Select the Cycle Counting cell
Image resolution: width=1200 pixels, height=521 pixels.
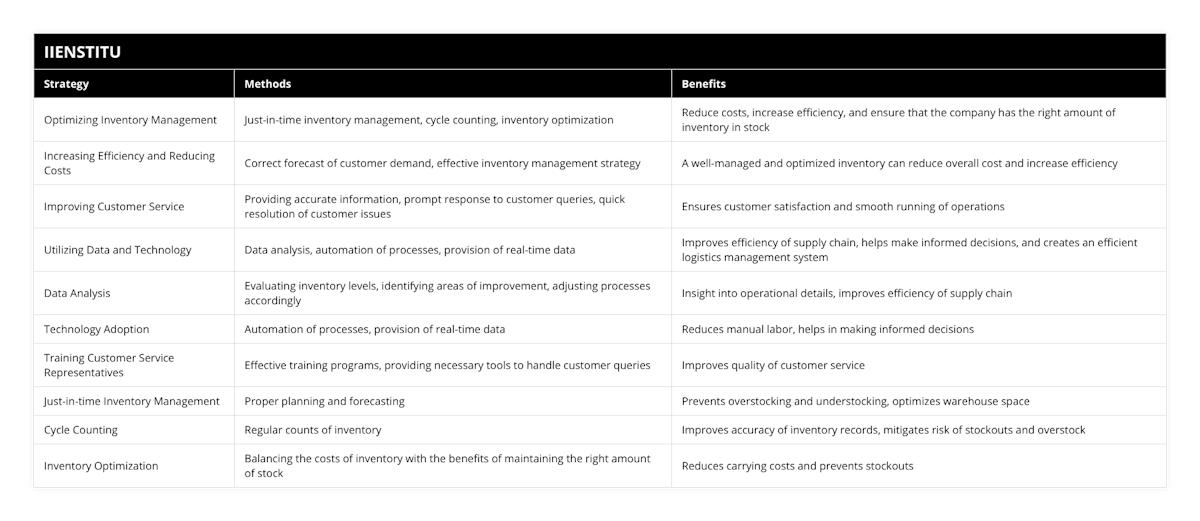tap(134, 430)
